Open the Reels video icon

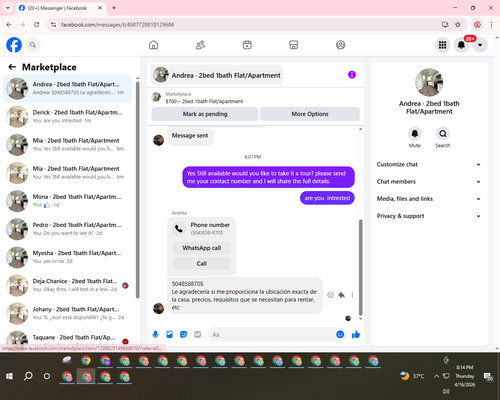point(247,45)
